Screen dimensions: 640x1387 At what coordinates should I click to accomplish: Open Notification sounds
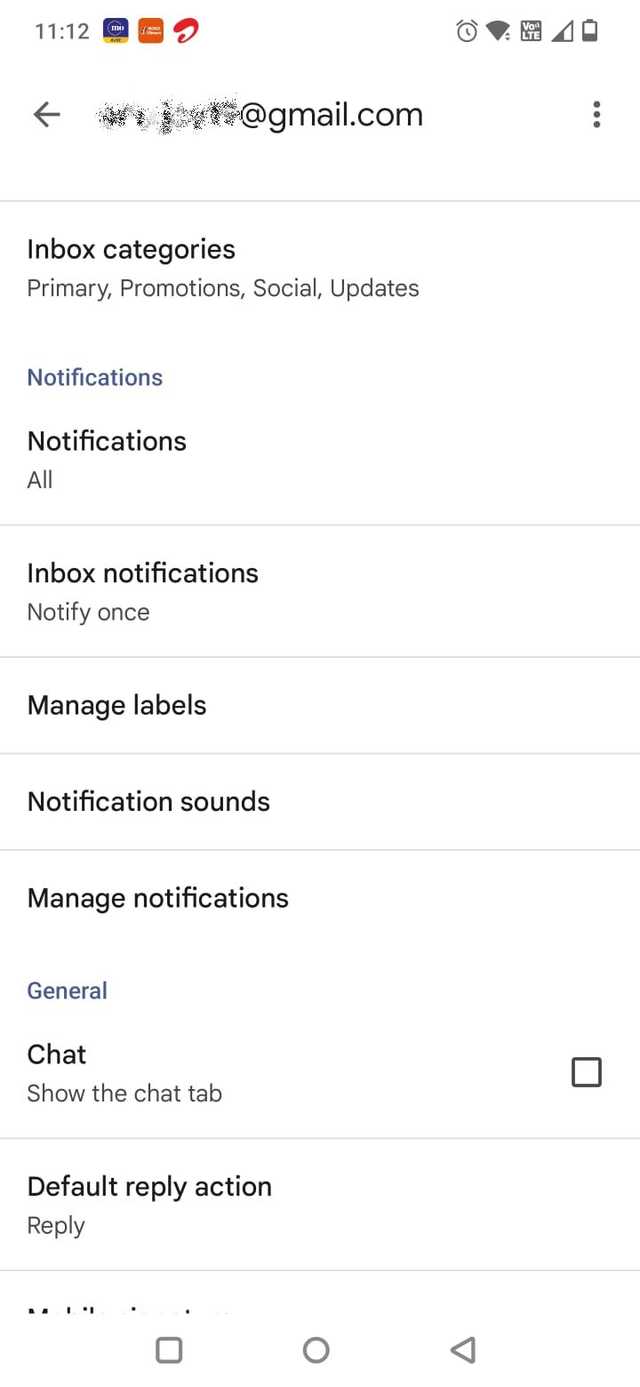pos(149,801)
